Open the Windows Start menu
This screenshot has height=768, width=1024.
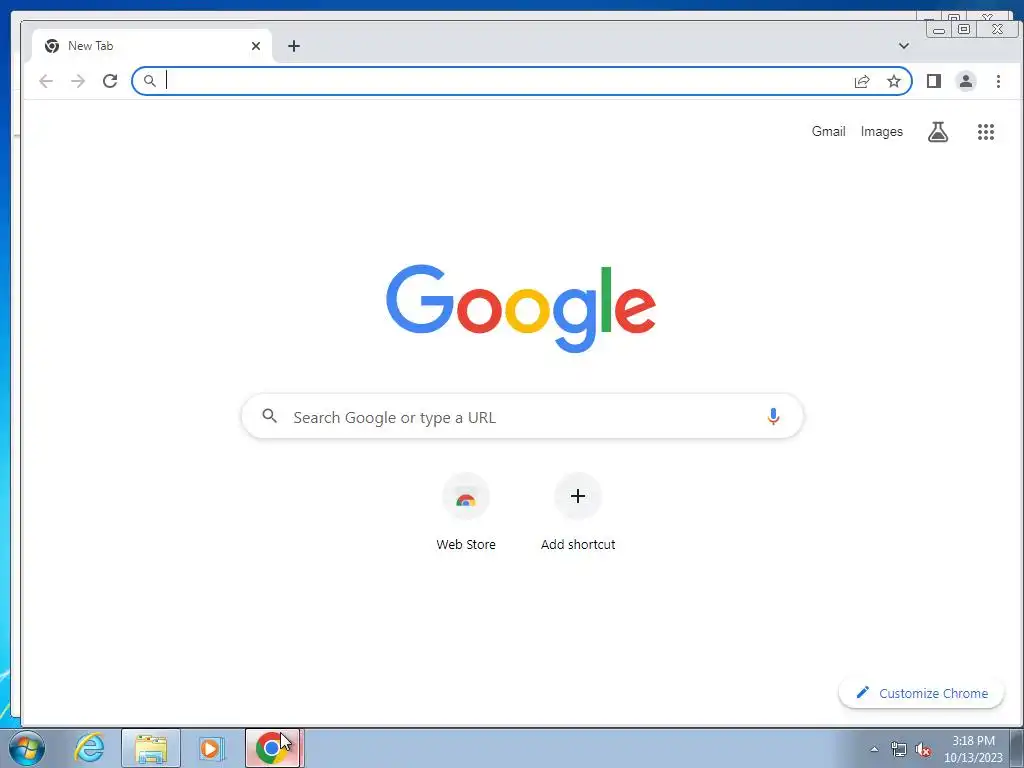coord(27,748)
